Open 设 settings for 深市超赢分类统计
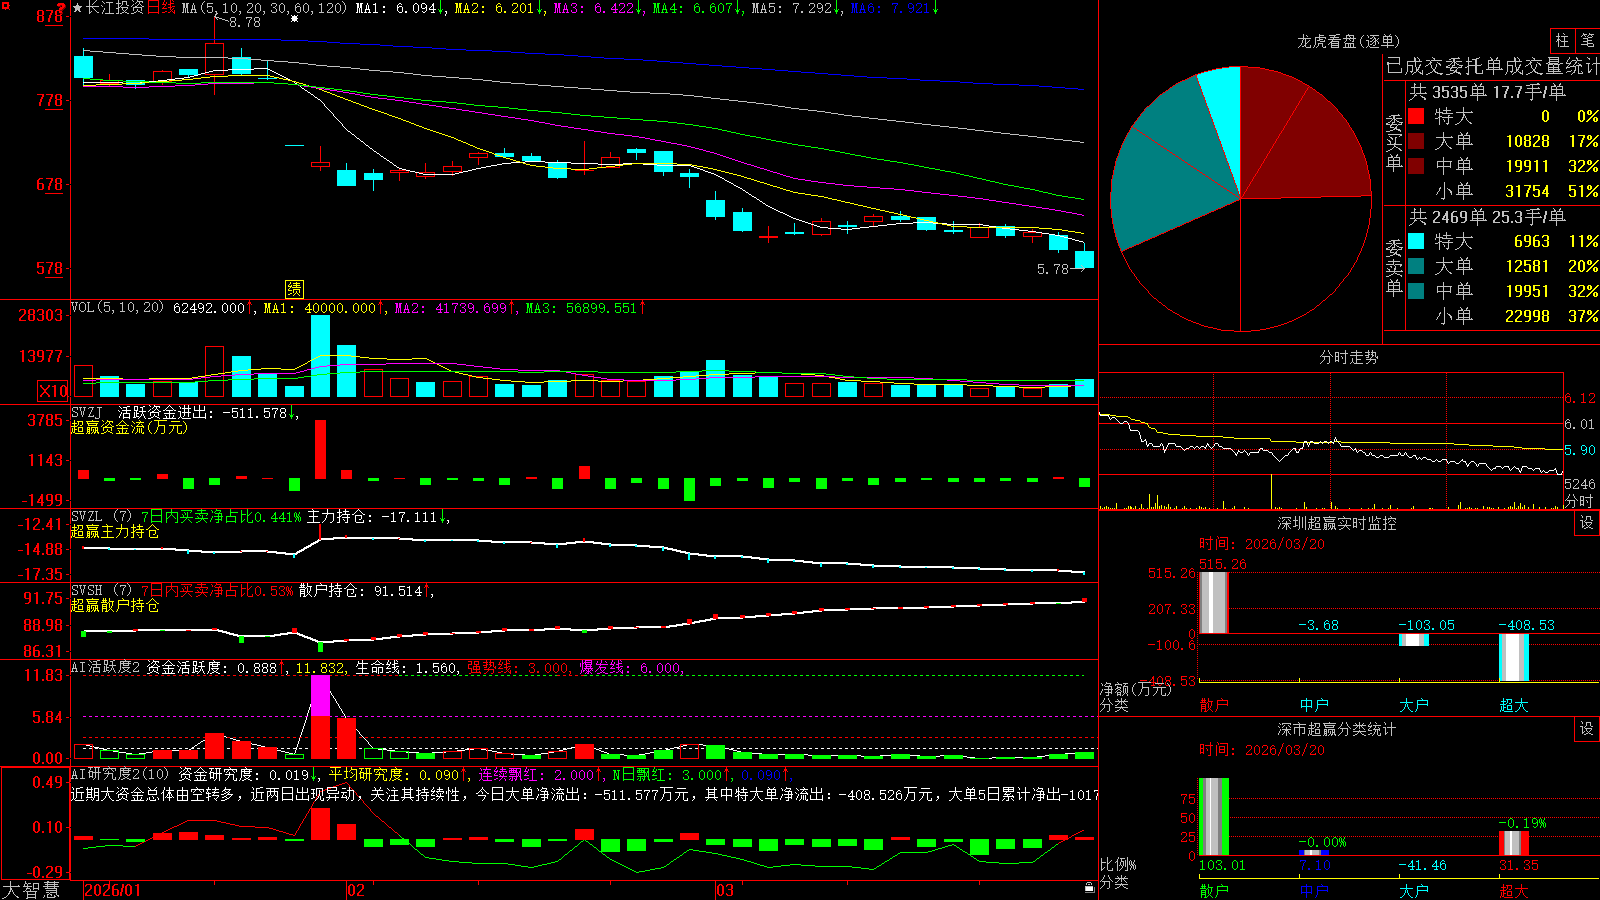 1587,729
